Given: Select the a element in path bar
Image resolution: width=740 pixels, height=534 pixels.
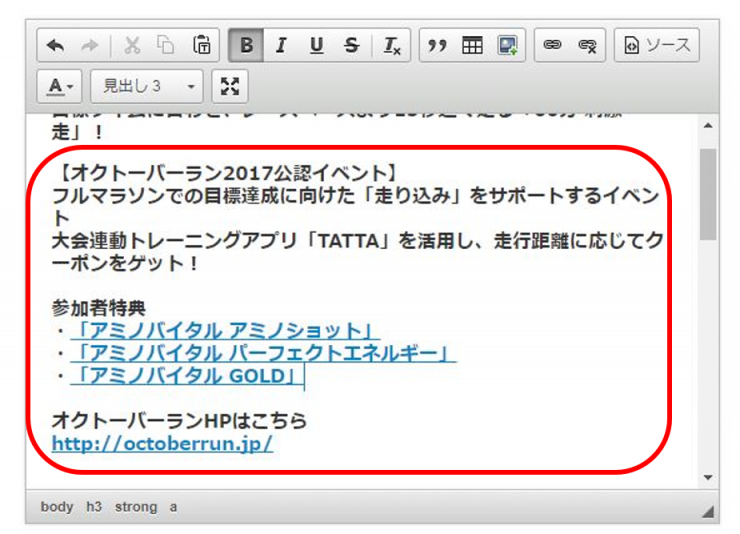Looking at the screenshot, I should [174, 507].
